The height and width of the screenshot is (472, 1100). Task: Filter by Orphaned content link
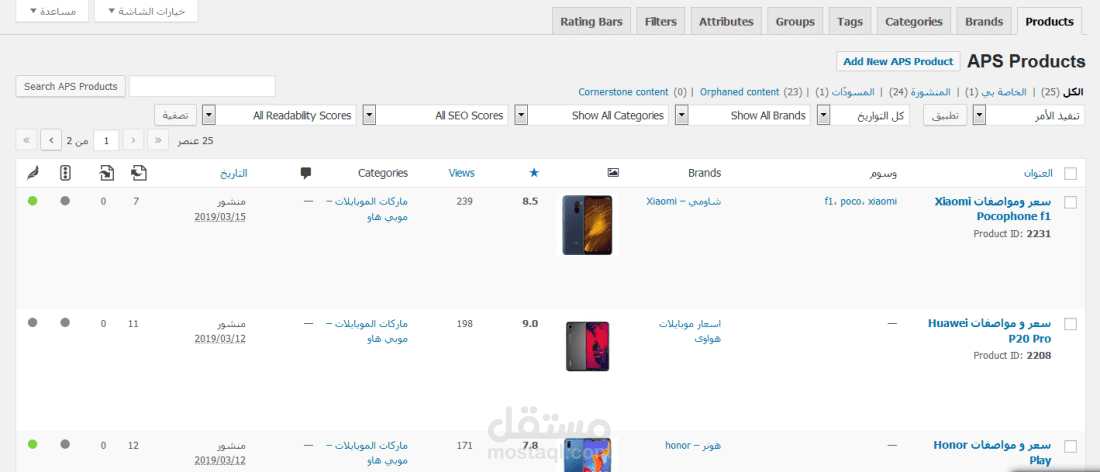pyautogui.click(x=739, y=92)
